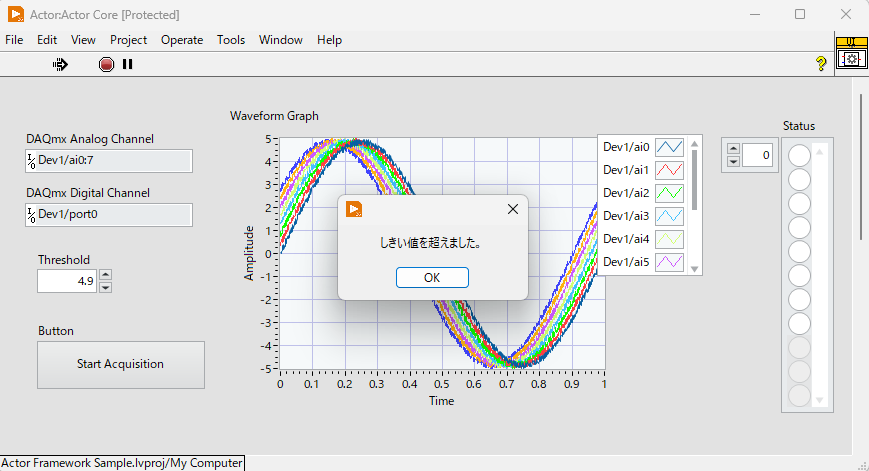Viewport: 869px width, 471px height.
Task: Toggle the second Status indicator LED
Action: [799, 180]
